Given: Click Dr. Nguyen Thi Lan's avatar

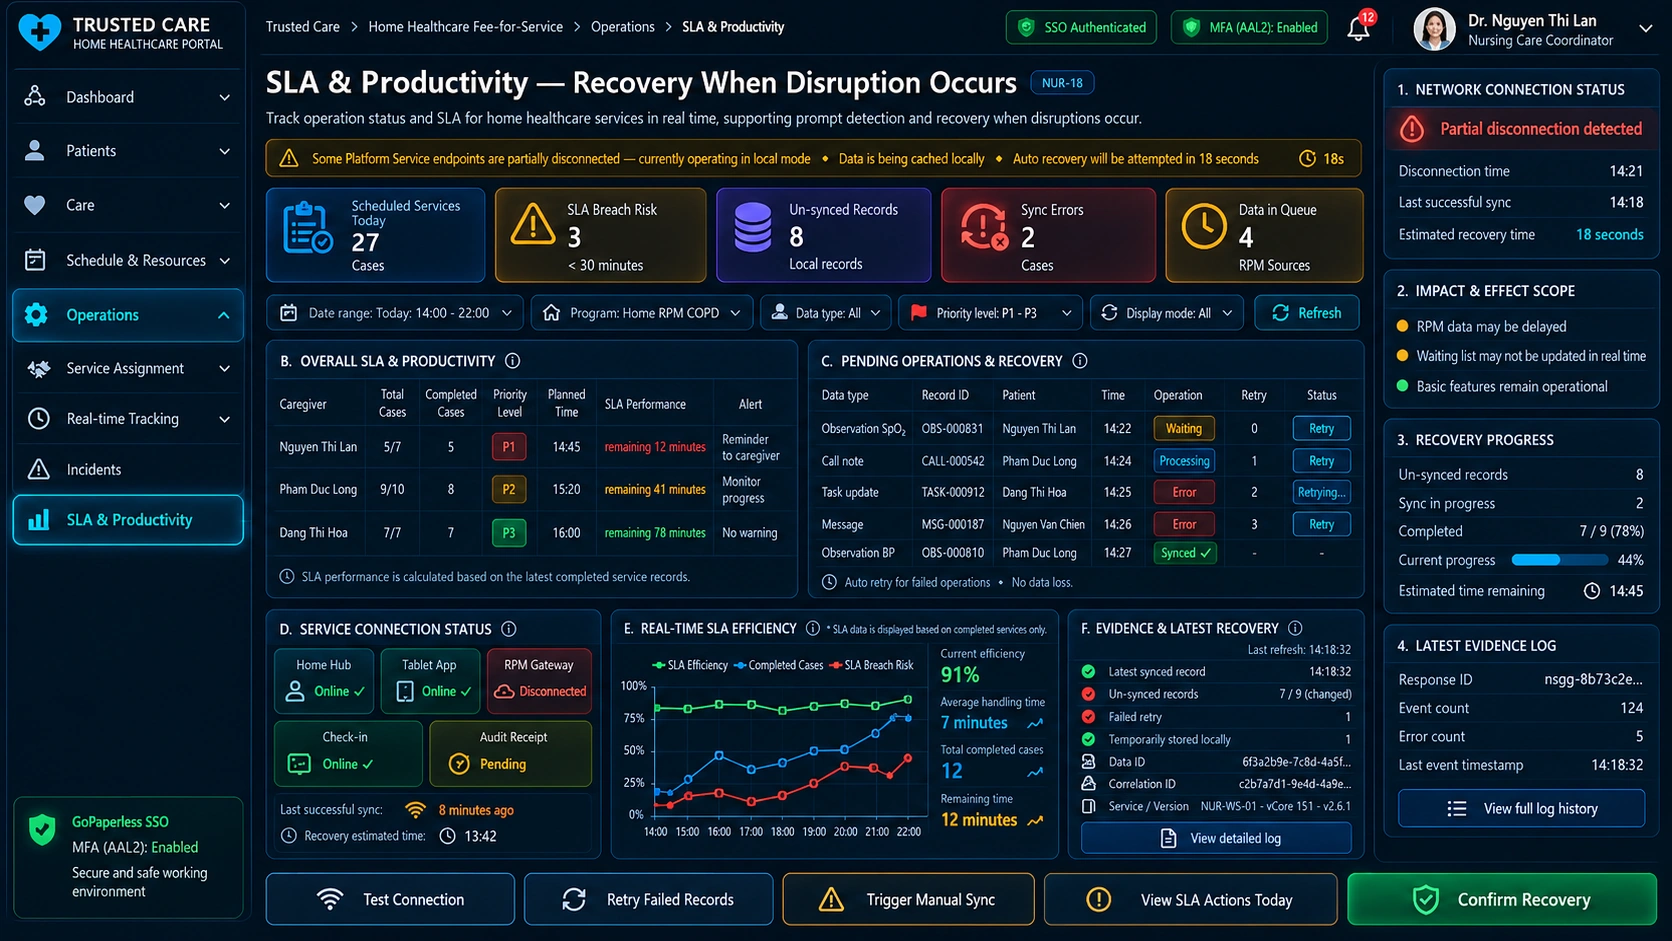Looking at the screenshot, I should (x=1434, y=28).
